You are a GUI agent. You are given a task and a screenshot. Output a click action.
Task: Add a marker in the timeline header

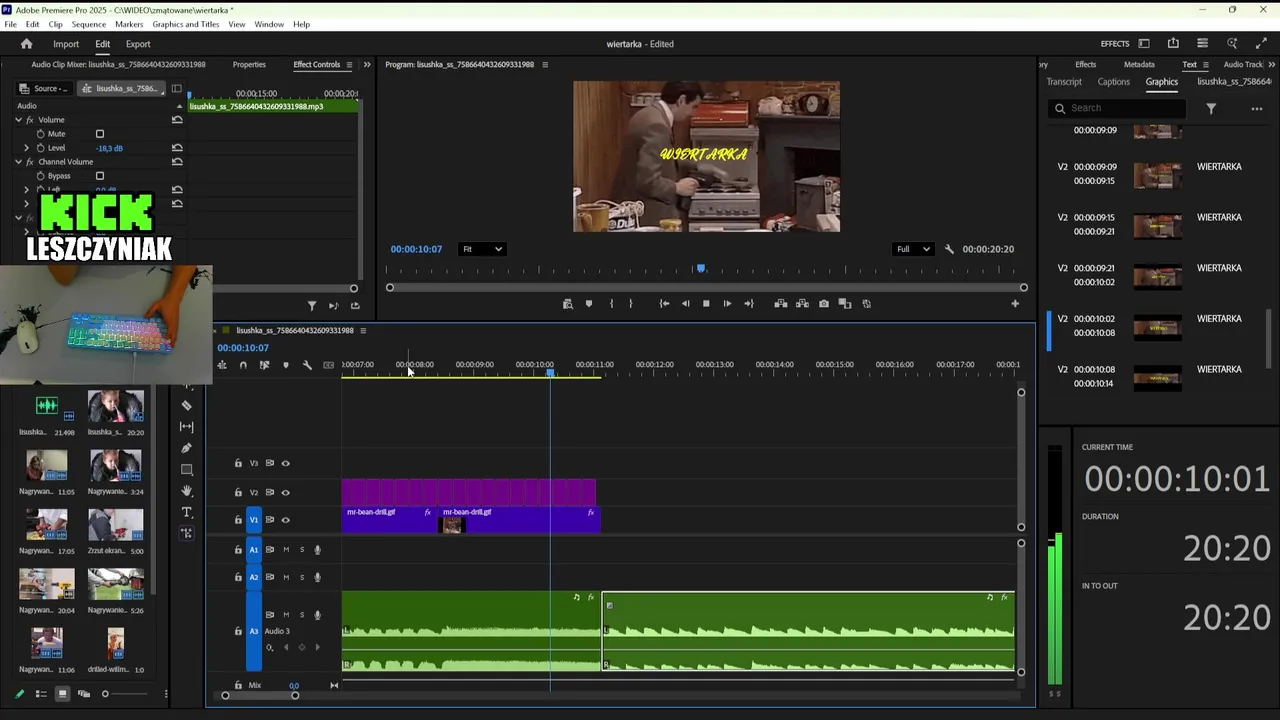click(286, 365)
